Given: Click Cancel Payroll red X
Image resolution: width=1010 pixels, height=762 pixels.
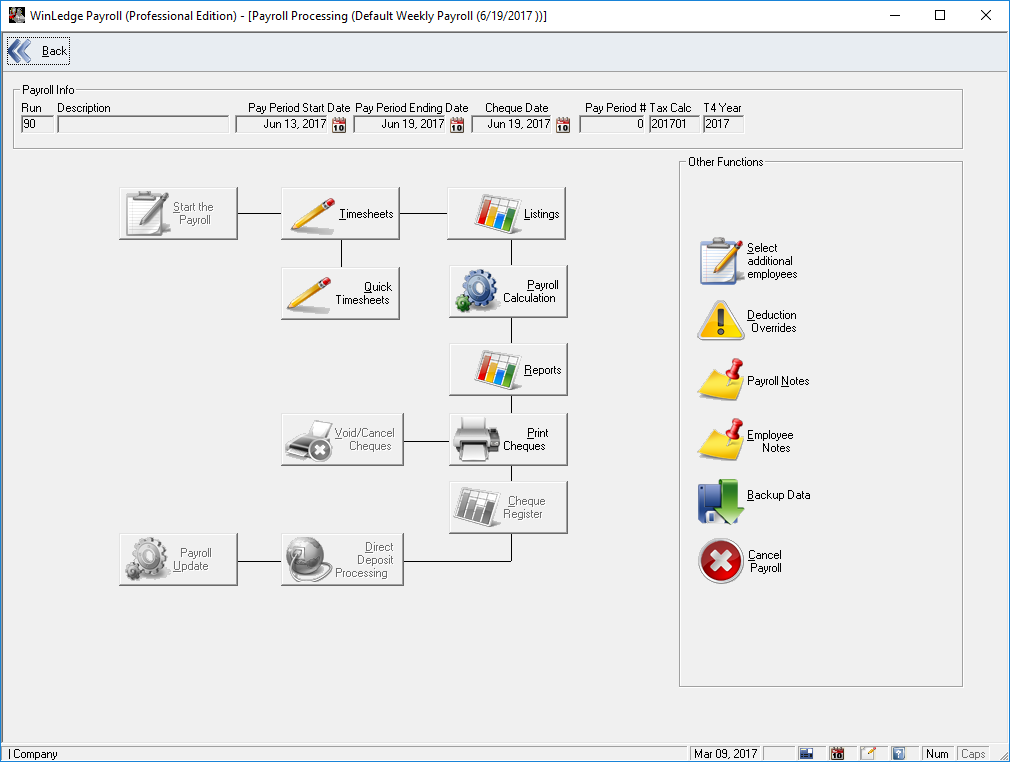Looking at the screenshot, I should point(721,561).
